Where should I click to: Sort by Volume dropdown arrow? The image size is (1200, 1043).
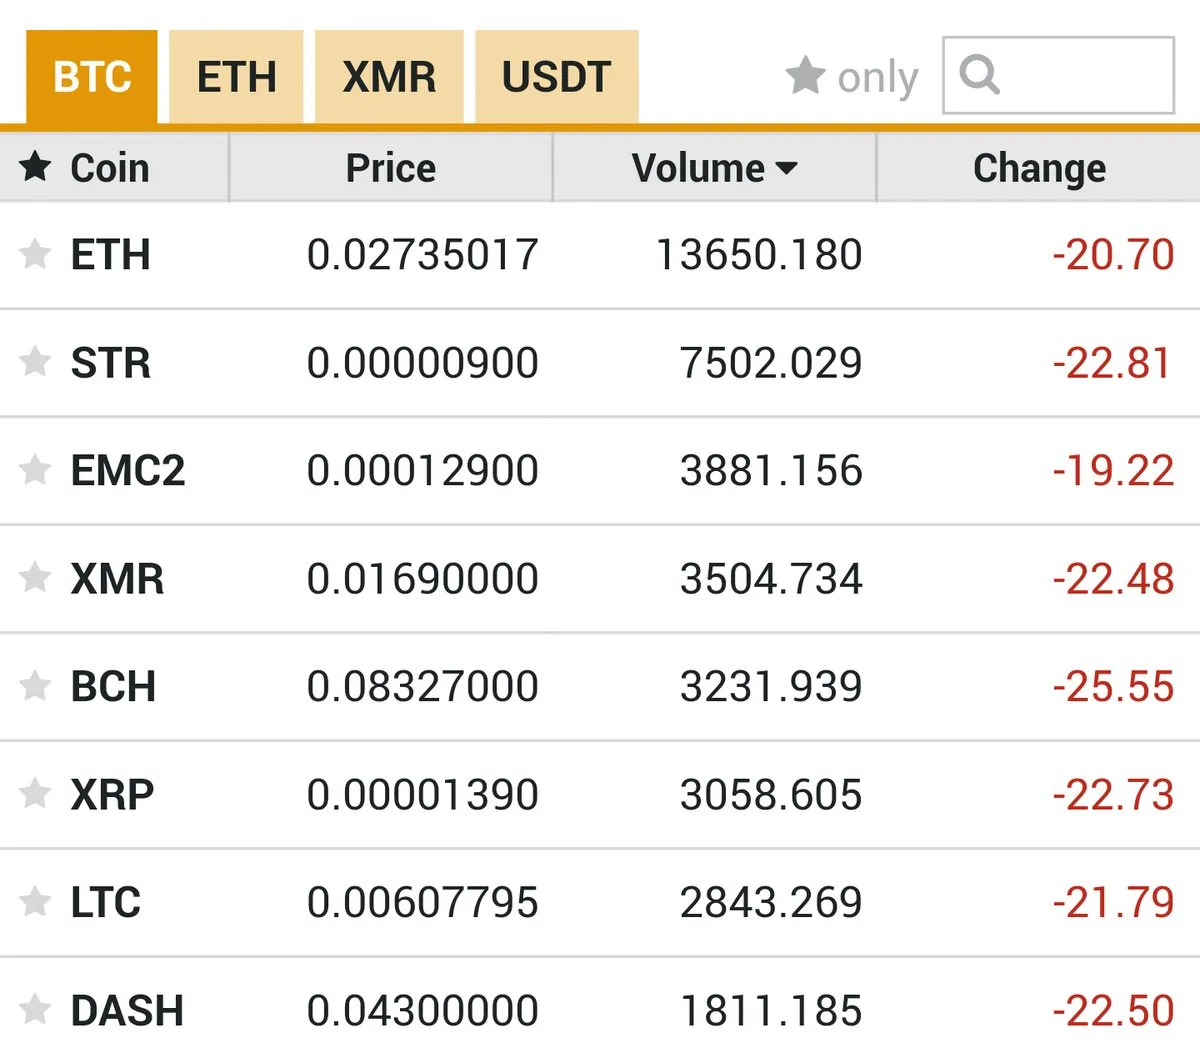(787, 168)
